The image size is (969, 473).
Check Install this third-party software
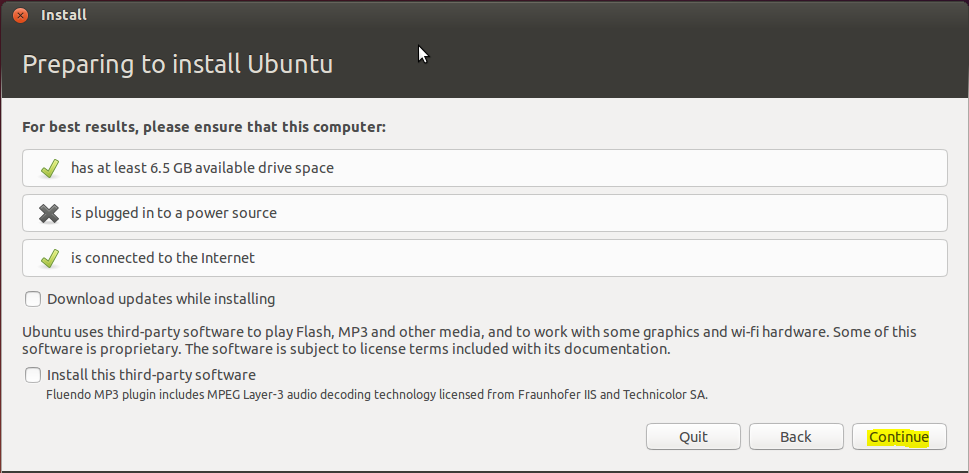pyautogui.click(x=33, y=375)
